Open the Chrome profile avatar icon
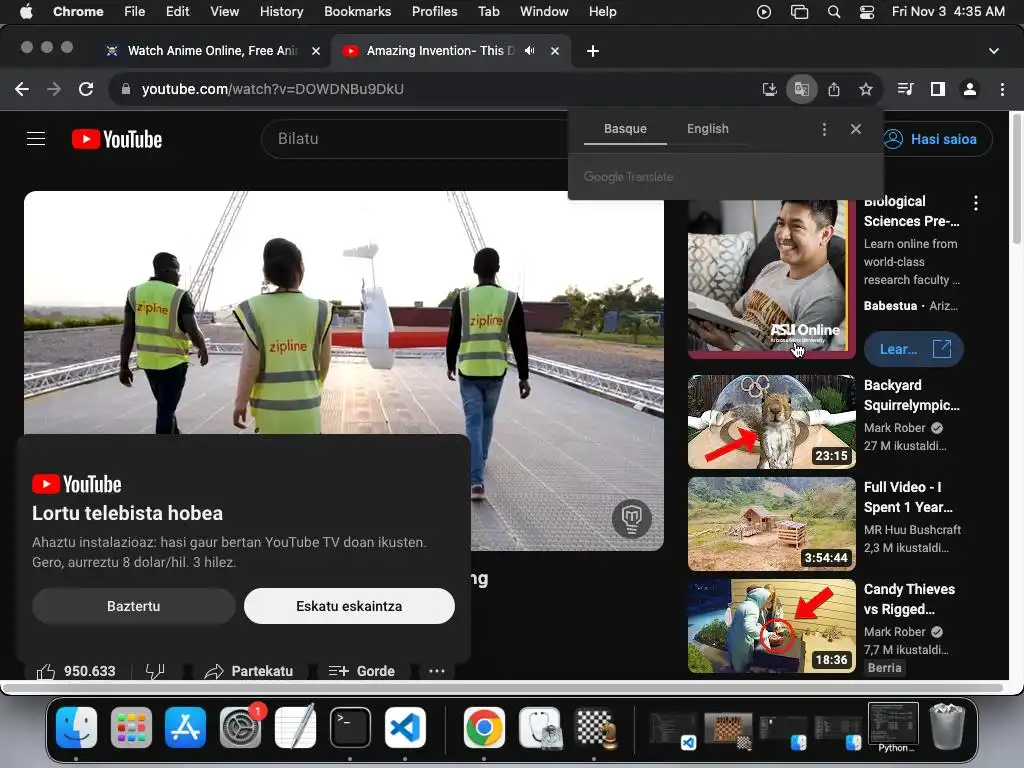 (x=970, y=89)
